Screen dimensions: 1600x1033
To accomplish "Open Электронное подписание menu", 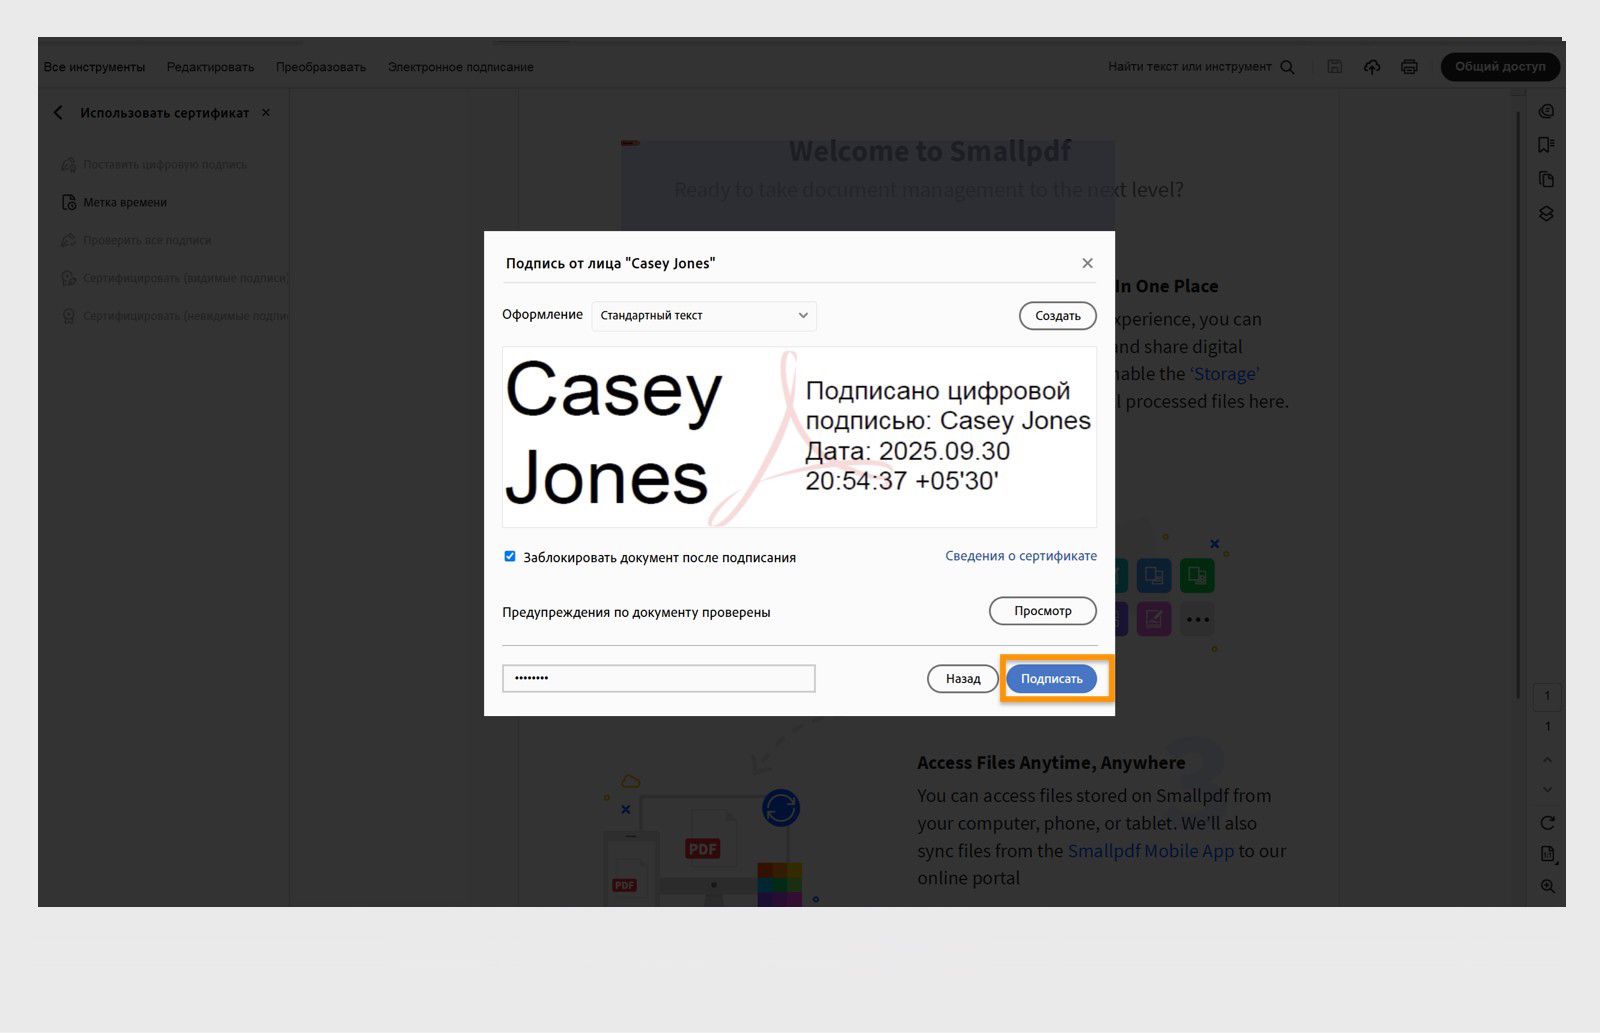I will pos(460,67).
